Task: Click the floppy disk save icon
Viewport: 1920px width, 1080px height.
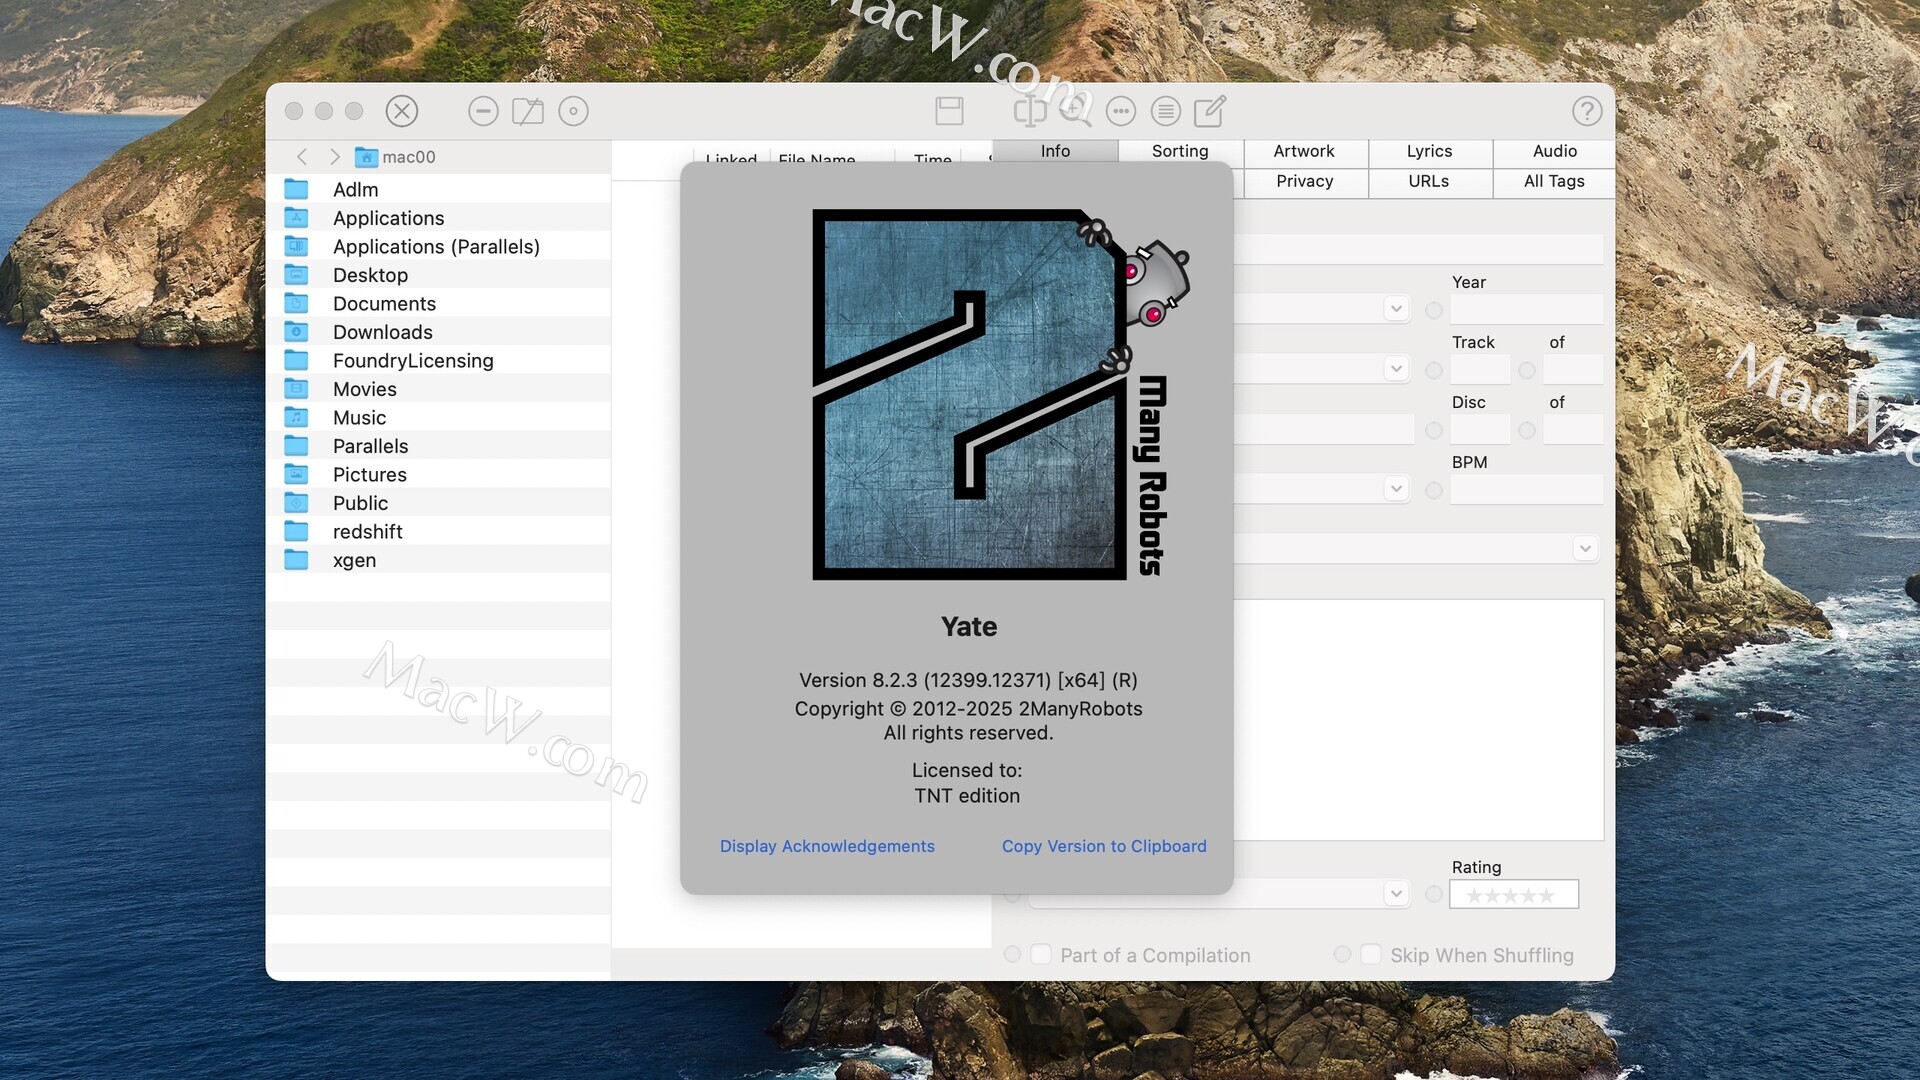Action: click(x=949, y=111)
